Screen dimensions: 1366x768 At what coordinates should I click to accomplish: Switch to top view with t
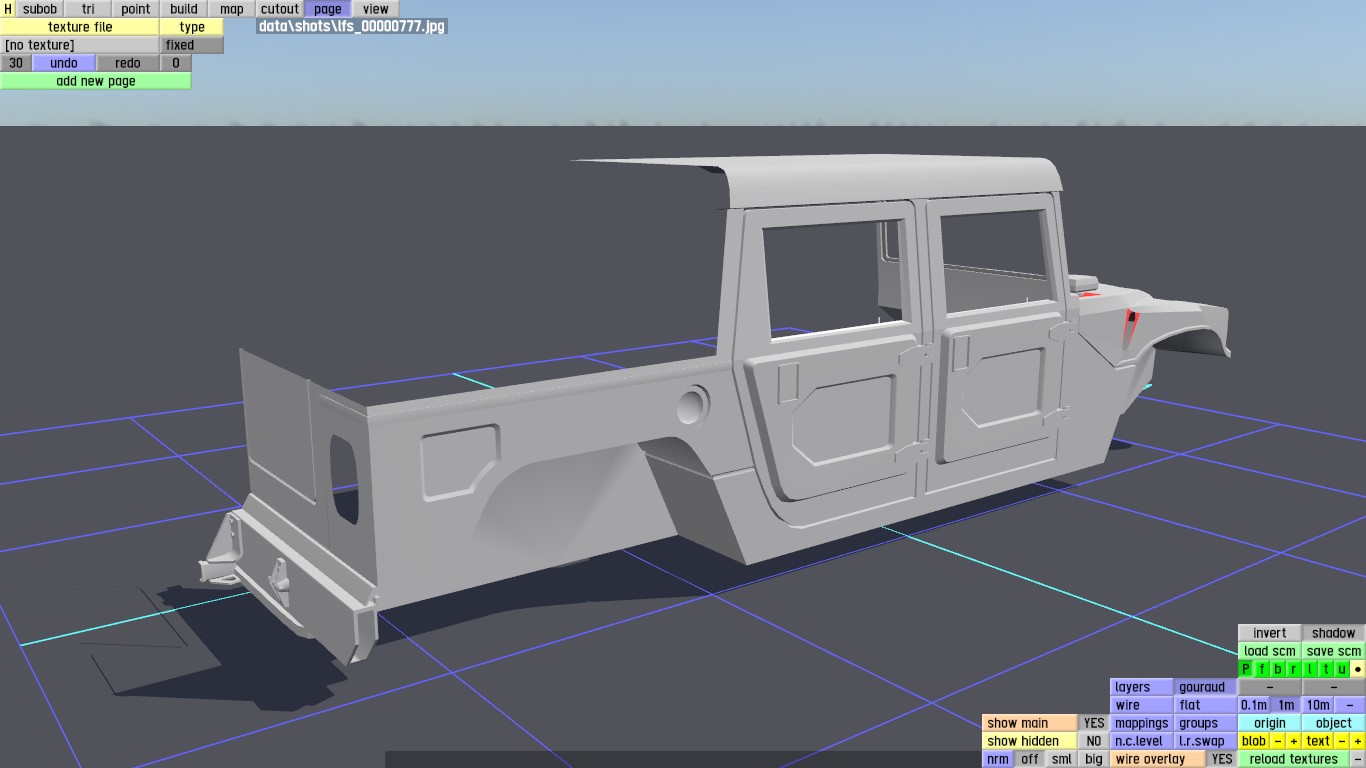(x=1326, y=669)
